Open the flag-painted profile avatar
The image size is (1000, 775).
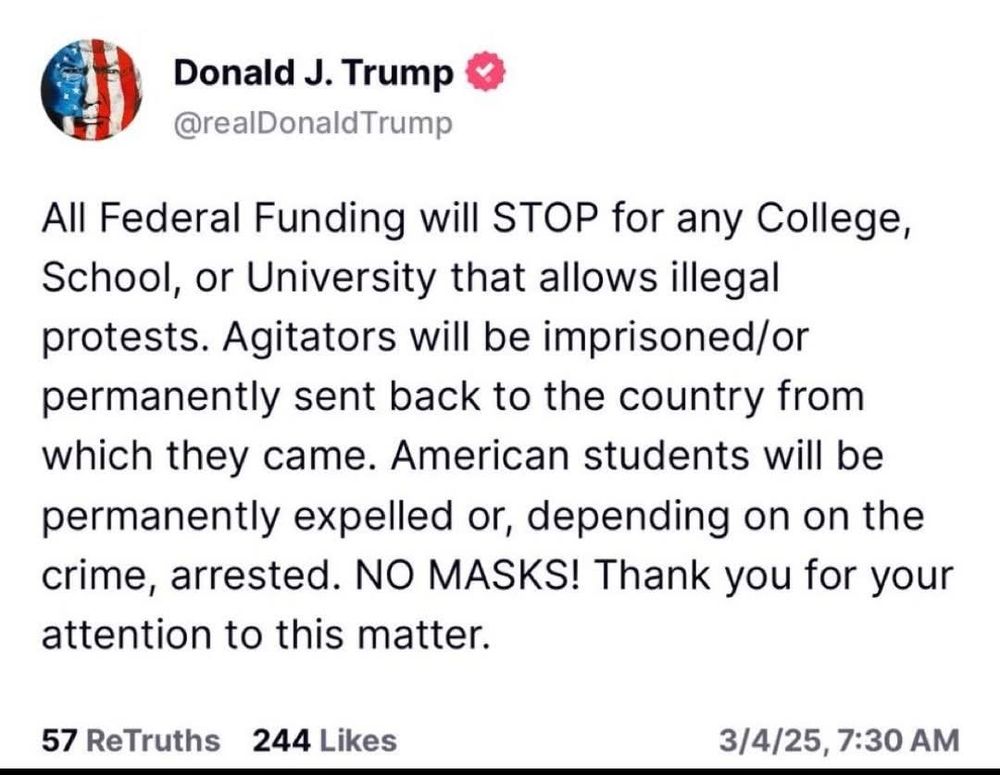(92, 89)
